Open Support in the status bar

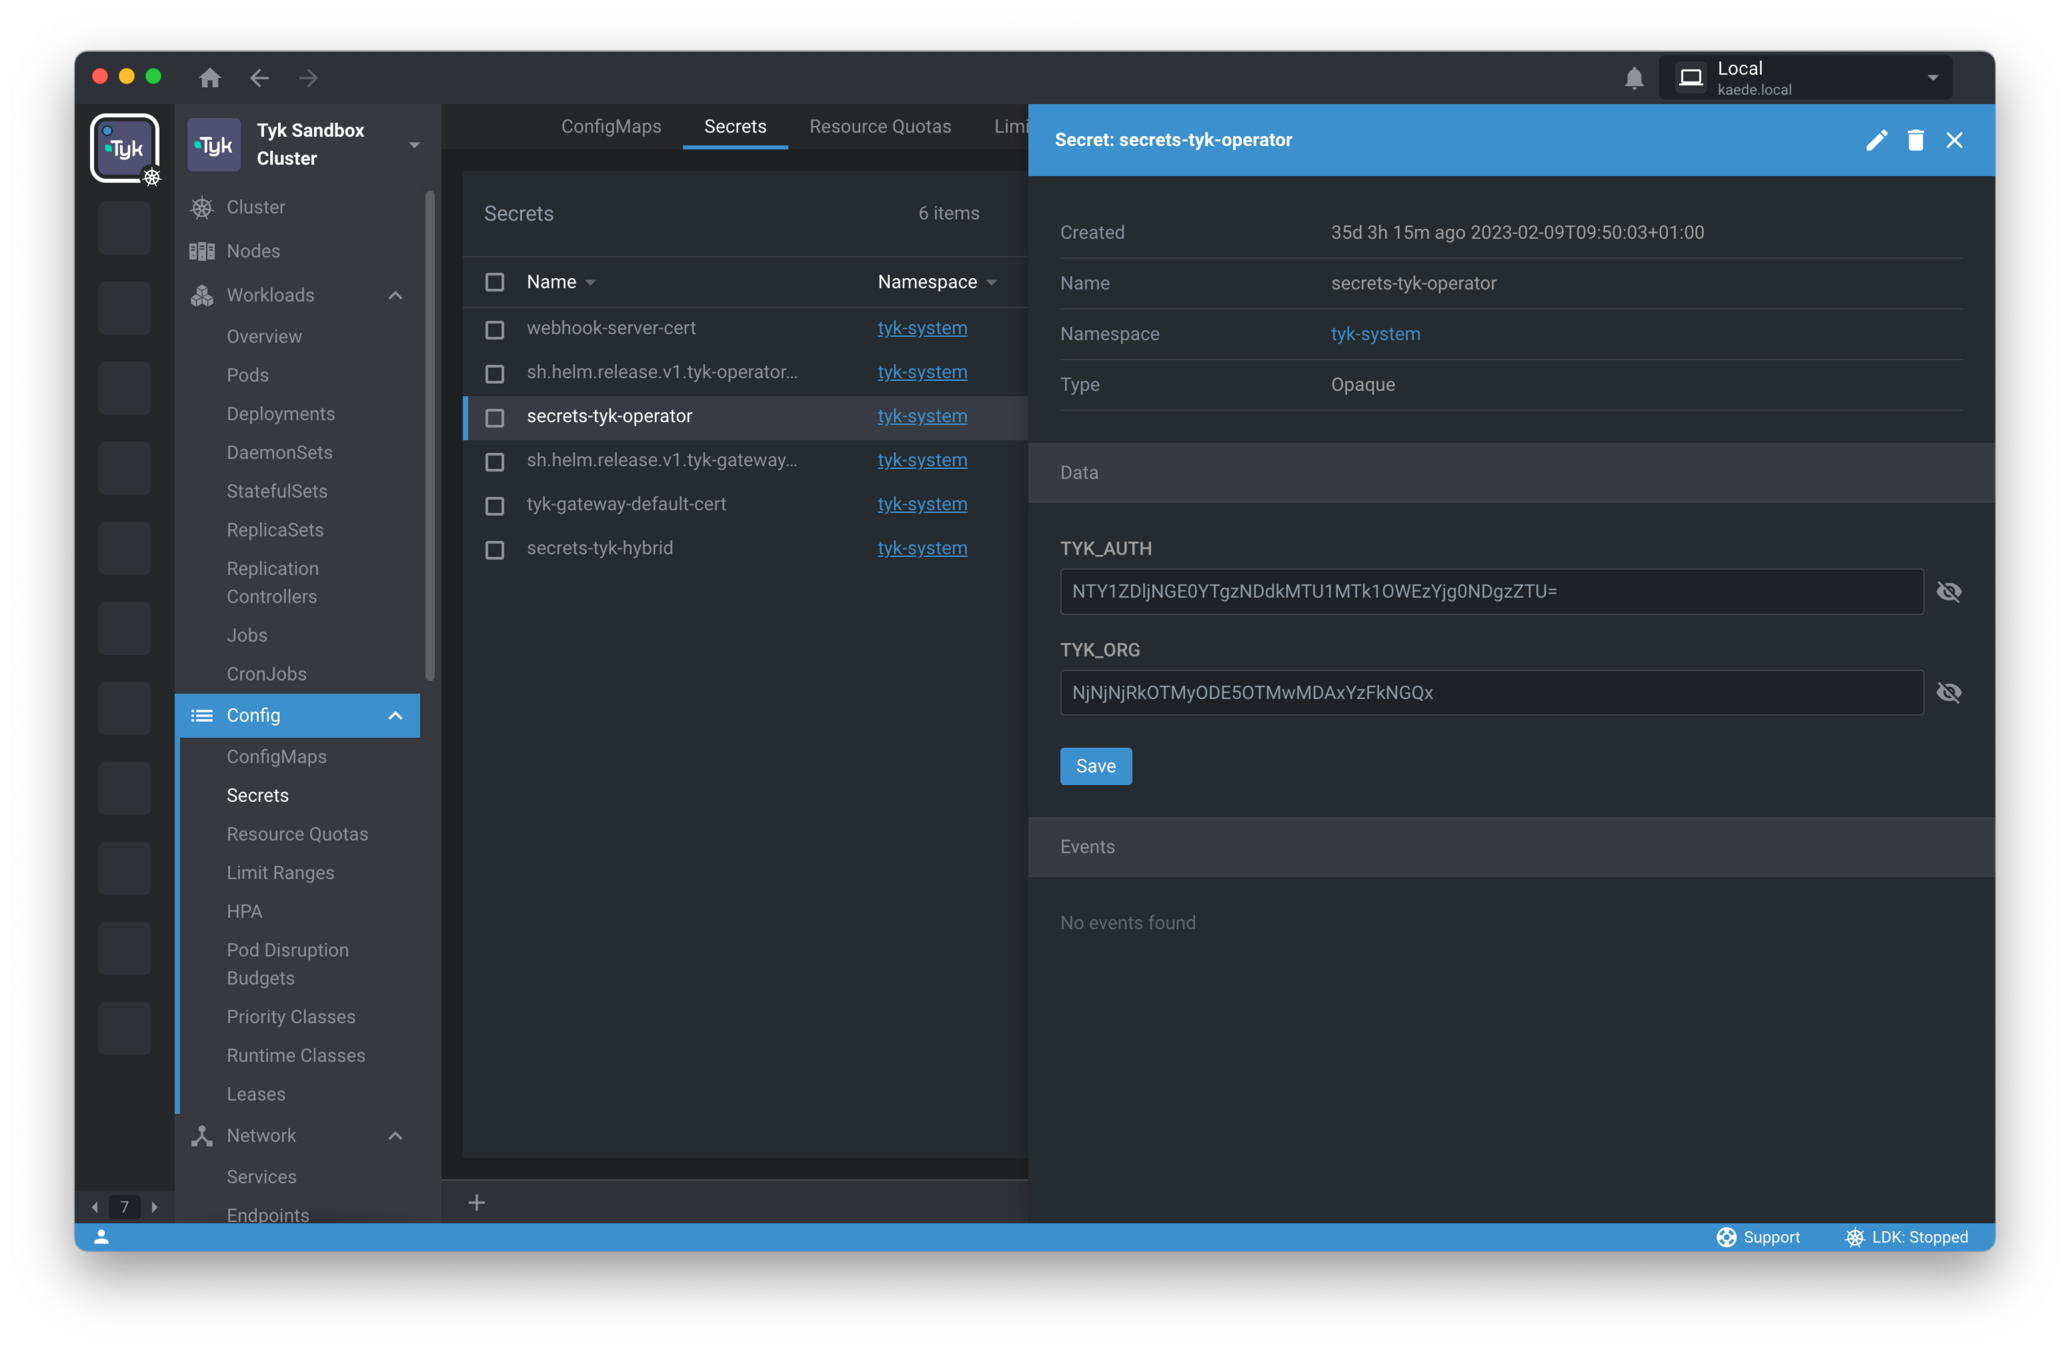1758,1237
